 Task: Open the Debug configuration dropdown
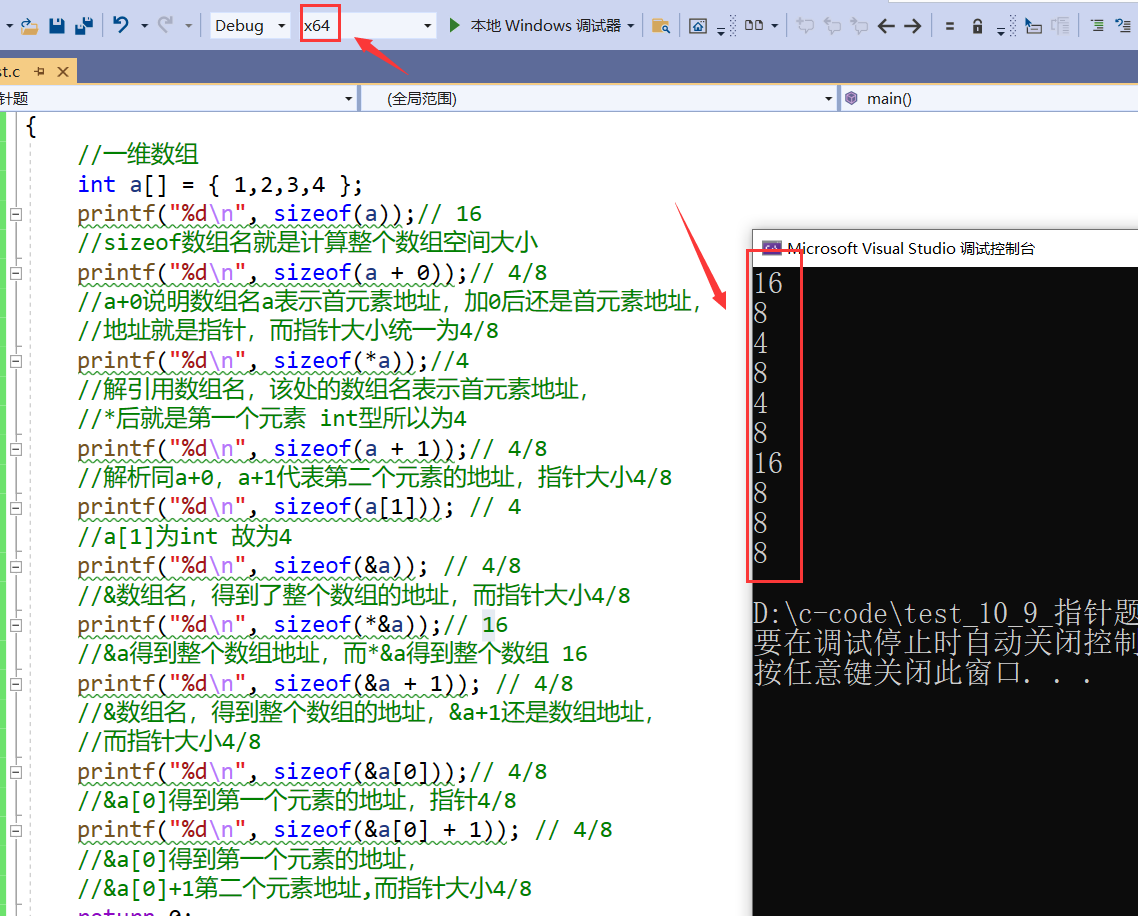click(250, 25)
